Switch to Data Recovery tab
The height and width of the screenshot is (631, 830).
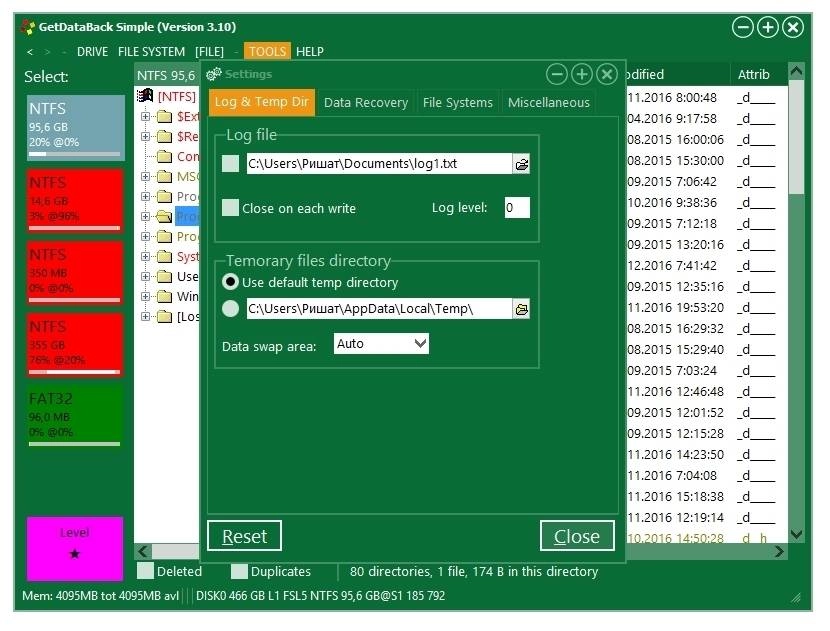tap(366, 103)
